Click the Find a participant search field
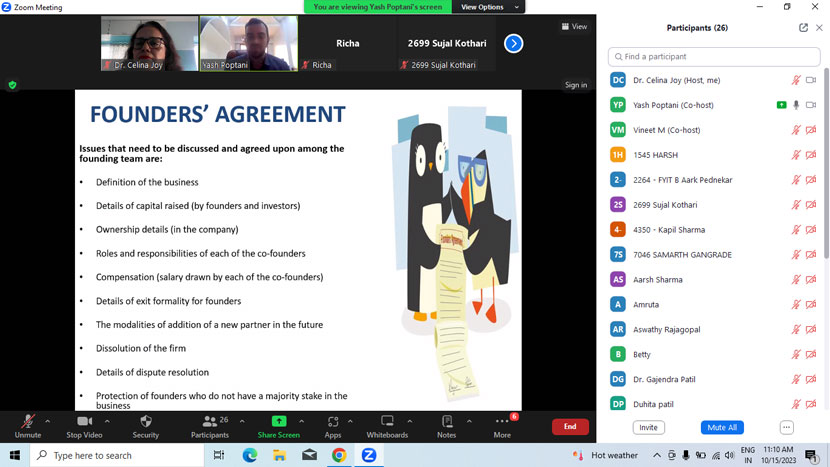The height and width of the screenshot is (467, 830). pyautogui.click(x=713, y=57)
